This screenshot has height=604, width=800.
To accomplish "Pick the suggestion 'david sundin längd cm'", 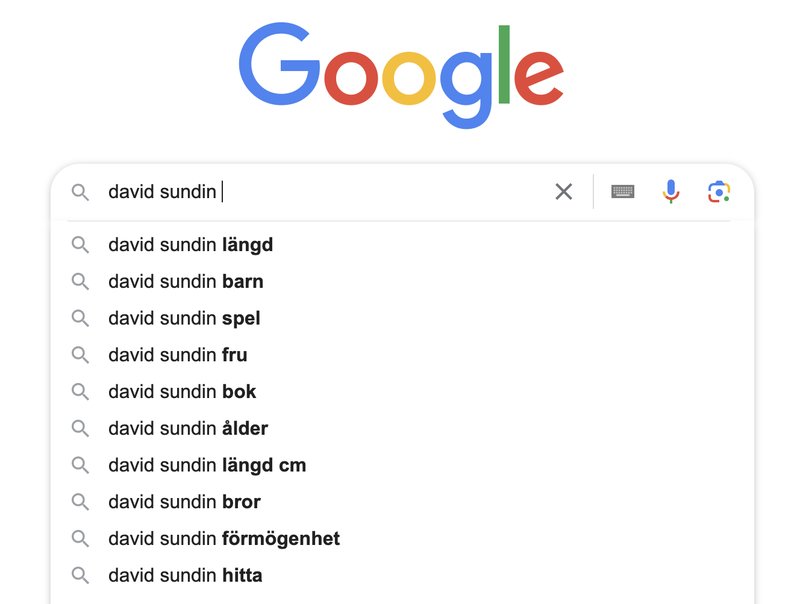I will pyautogui.click(x=402, y=465).
